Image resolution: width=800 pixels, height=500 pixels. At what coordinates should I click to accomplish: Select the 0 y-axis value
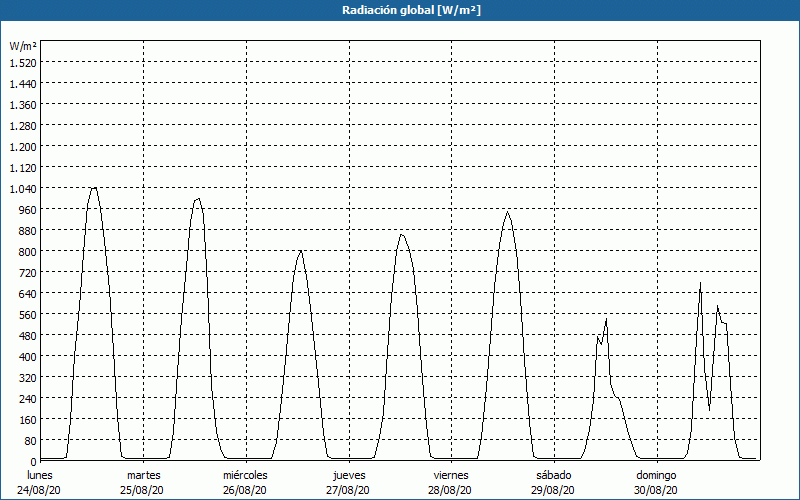point(34,461)
